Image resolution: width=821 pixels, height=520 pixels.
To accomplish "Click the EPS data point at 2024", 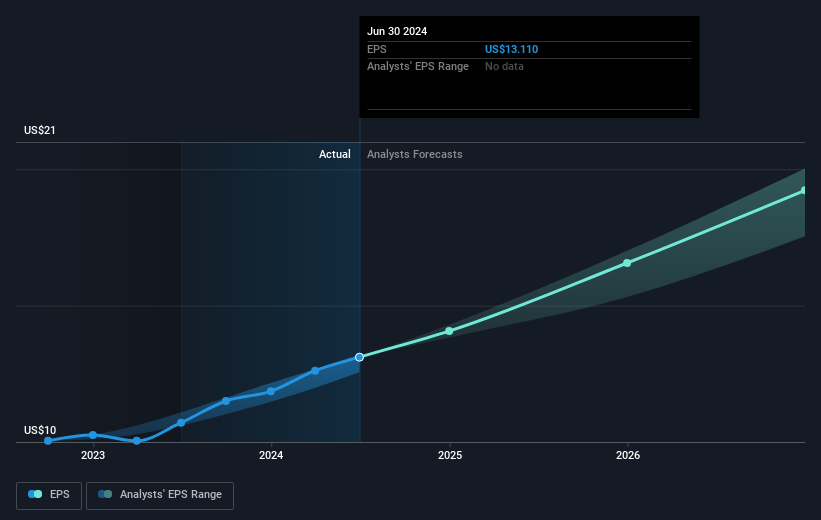I will (x=271, y=391).
